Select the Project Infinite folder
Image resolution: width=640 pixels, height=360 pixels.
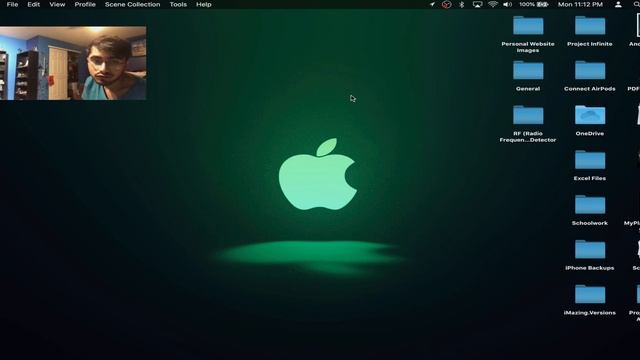point(590,31)
